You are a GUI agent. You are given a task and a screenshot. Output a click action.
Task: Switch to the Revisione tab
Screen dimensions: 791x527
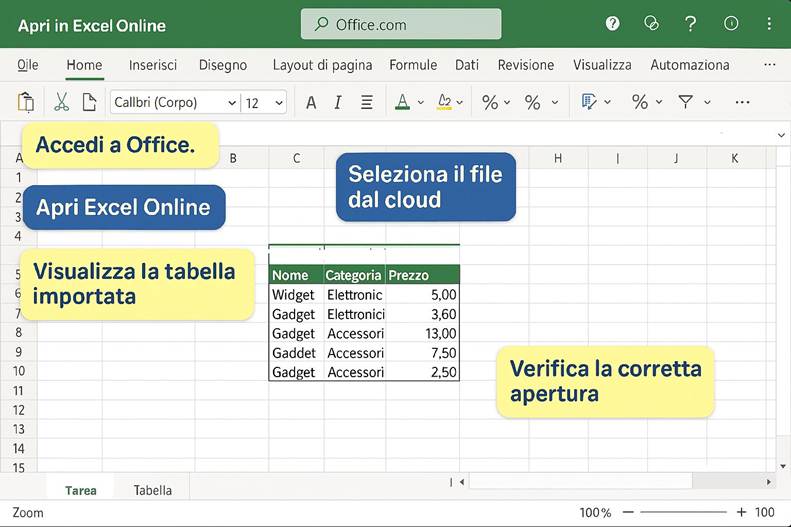pos(526,65)
